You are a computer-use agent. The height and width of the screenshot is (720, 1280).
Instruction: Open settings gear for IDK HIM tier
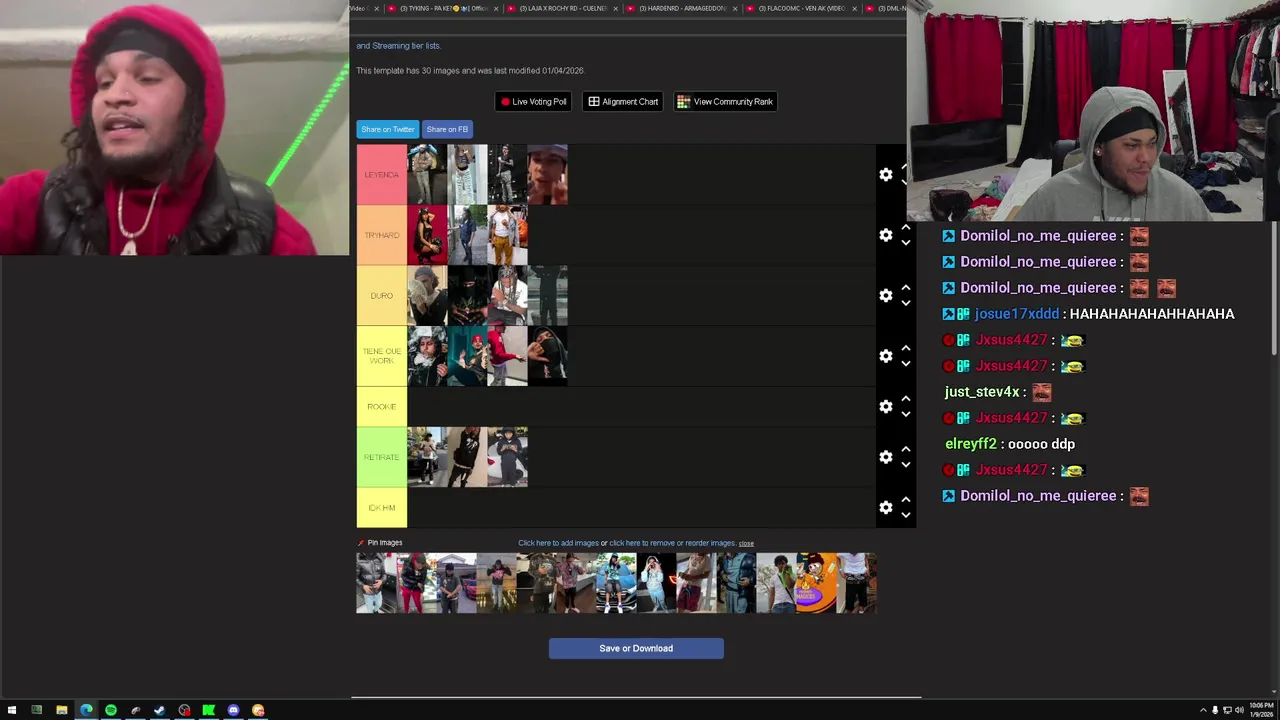tap(886, 508)
